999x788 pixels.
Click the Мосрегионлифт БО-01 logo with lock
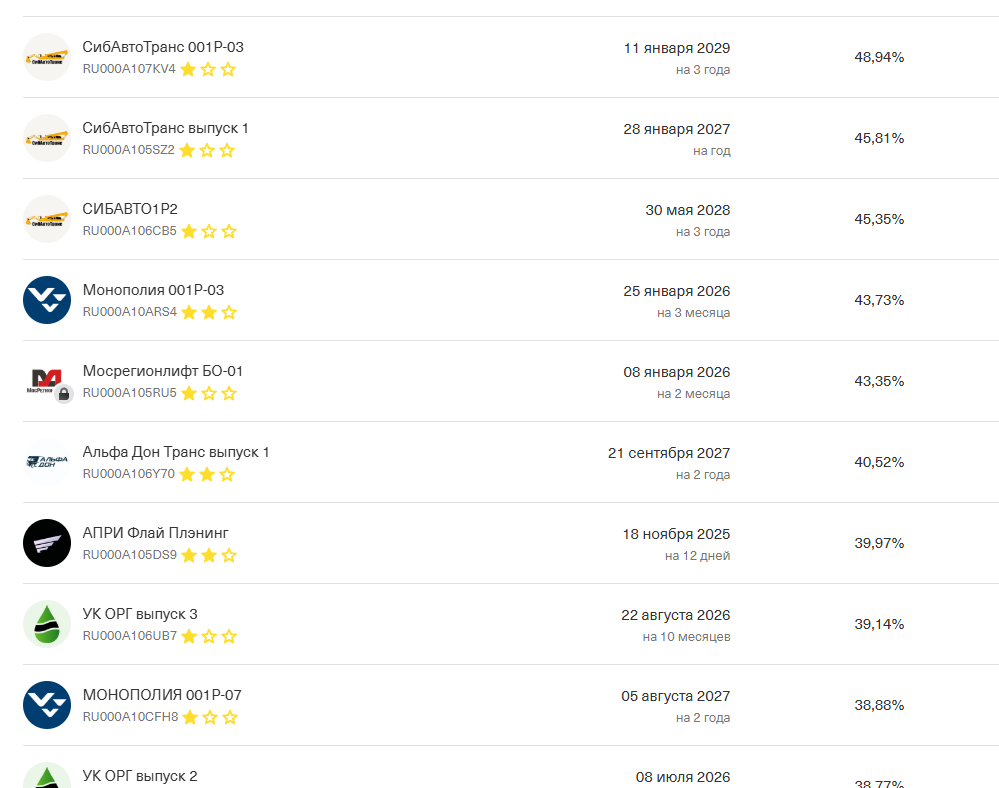tap(47, 381)
